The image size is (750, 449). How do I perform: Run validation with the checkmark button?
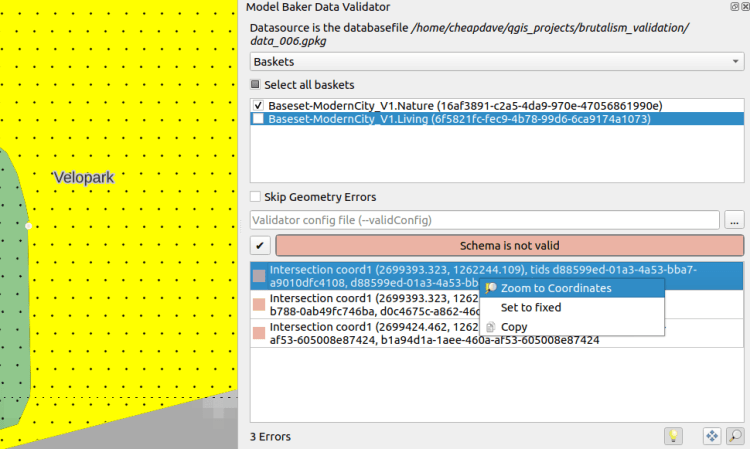click(x=260, y=246)
